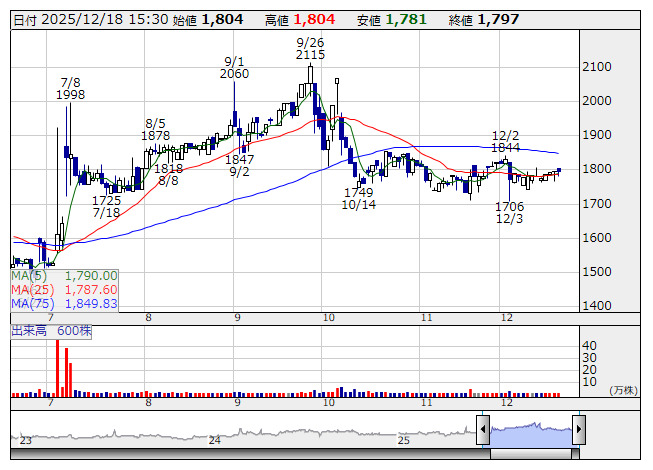Screen dimensions: 653x470
Task: Click the 始値 1,804 opening price value
Action: tap(207, 20)
